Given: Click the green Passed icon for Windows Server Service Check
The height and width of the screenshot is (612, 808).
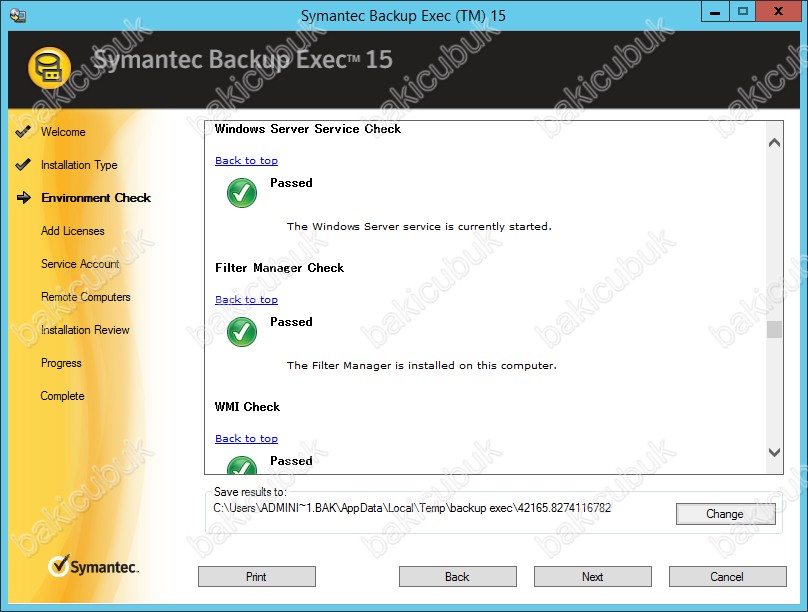Looking at the screenshot, I should 242,193.
